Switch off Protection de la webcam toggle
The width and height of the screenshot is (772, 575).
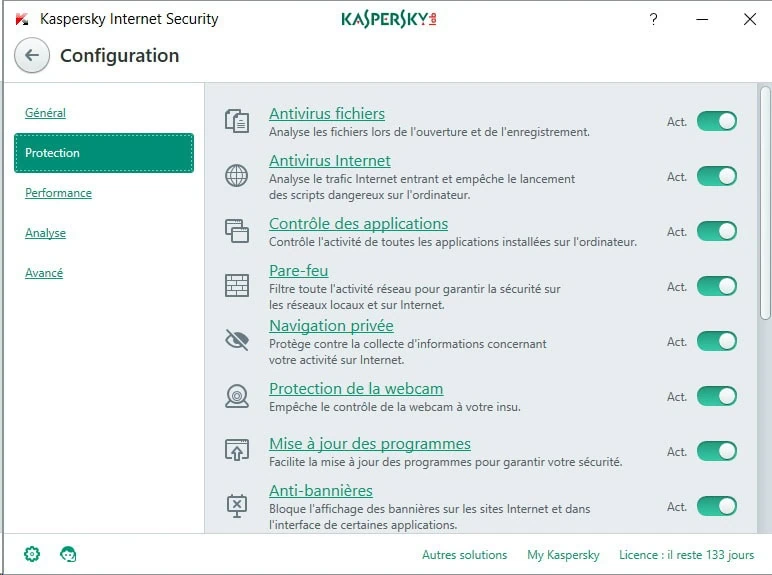tap(716, 396)
